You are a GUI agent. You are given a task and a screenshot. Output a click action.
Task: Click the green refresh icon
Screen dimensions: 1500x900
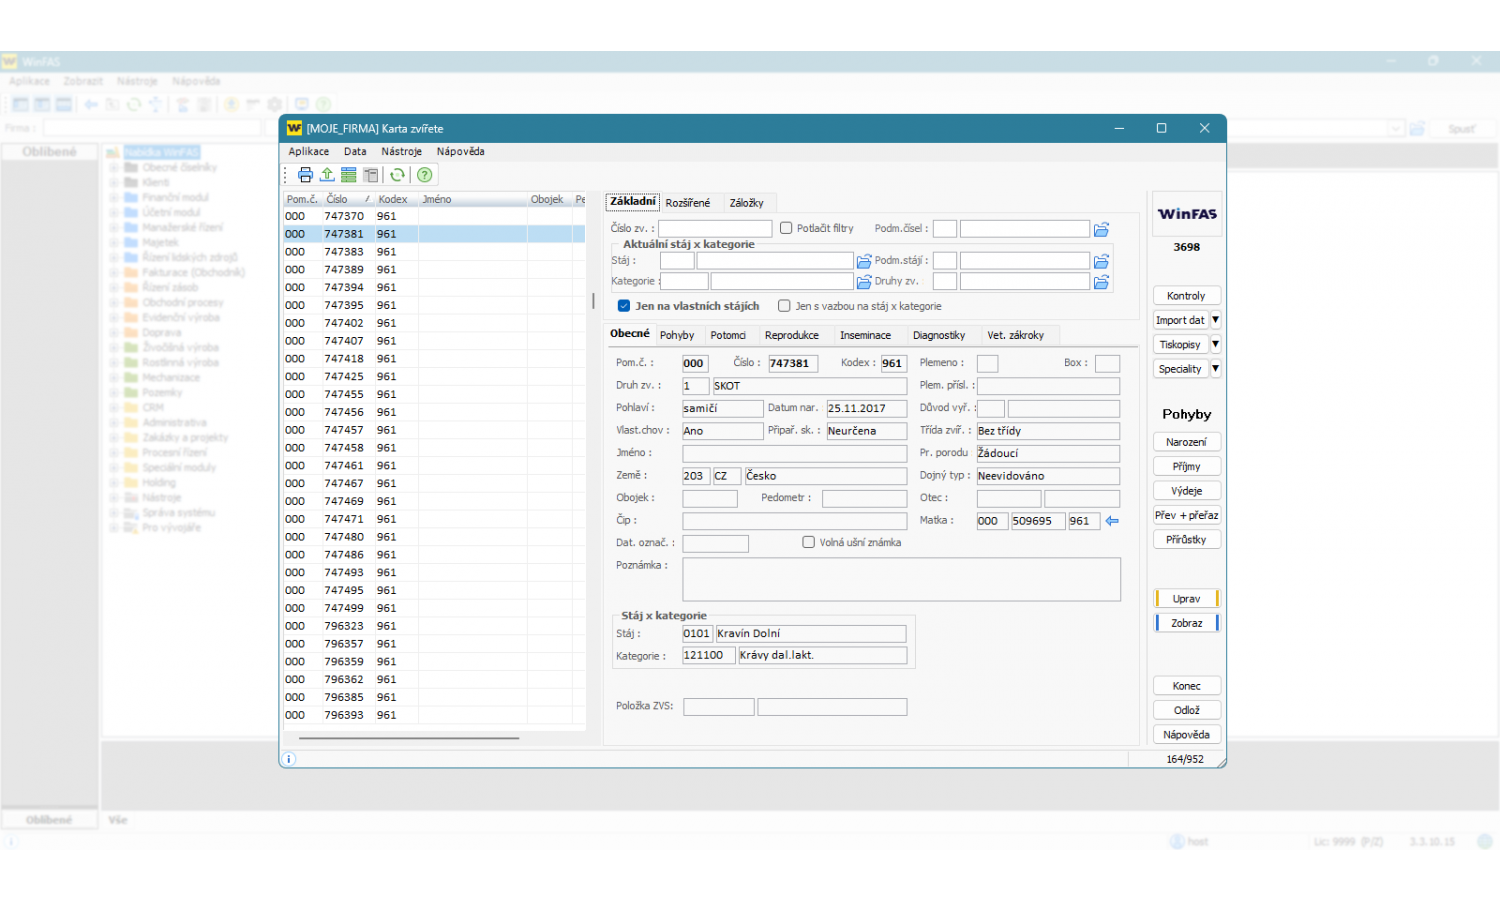[397, 175]
